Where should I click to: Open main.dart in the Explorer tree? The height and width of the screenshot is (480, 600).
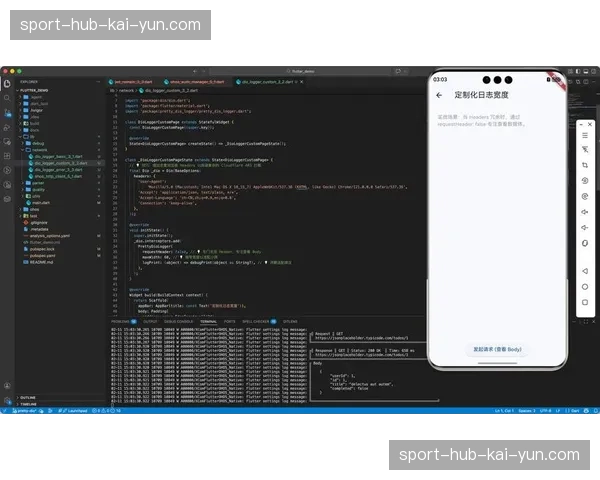point(41,201)
